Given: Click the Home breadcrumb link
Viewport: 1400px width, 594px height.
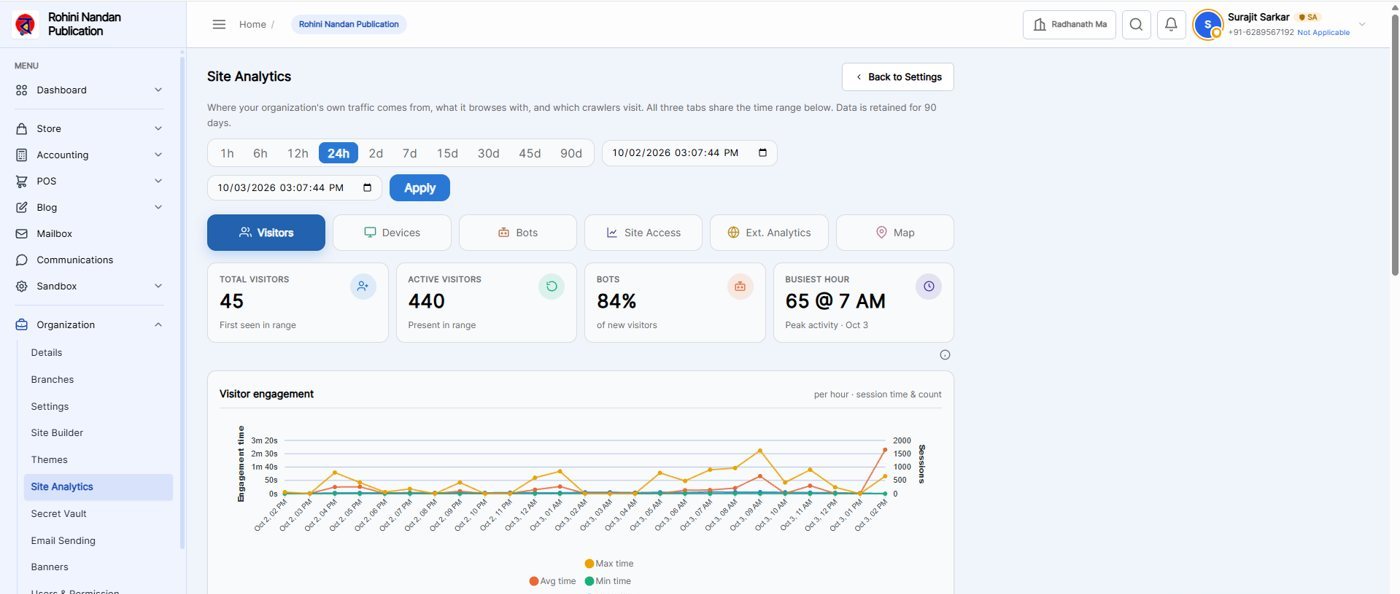Looking at the screenshot, I should click(252, 24).
